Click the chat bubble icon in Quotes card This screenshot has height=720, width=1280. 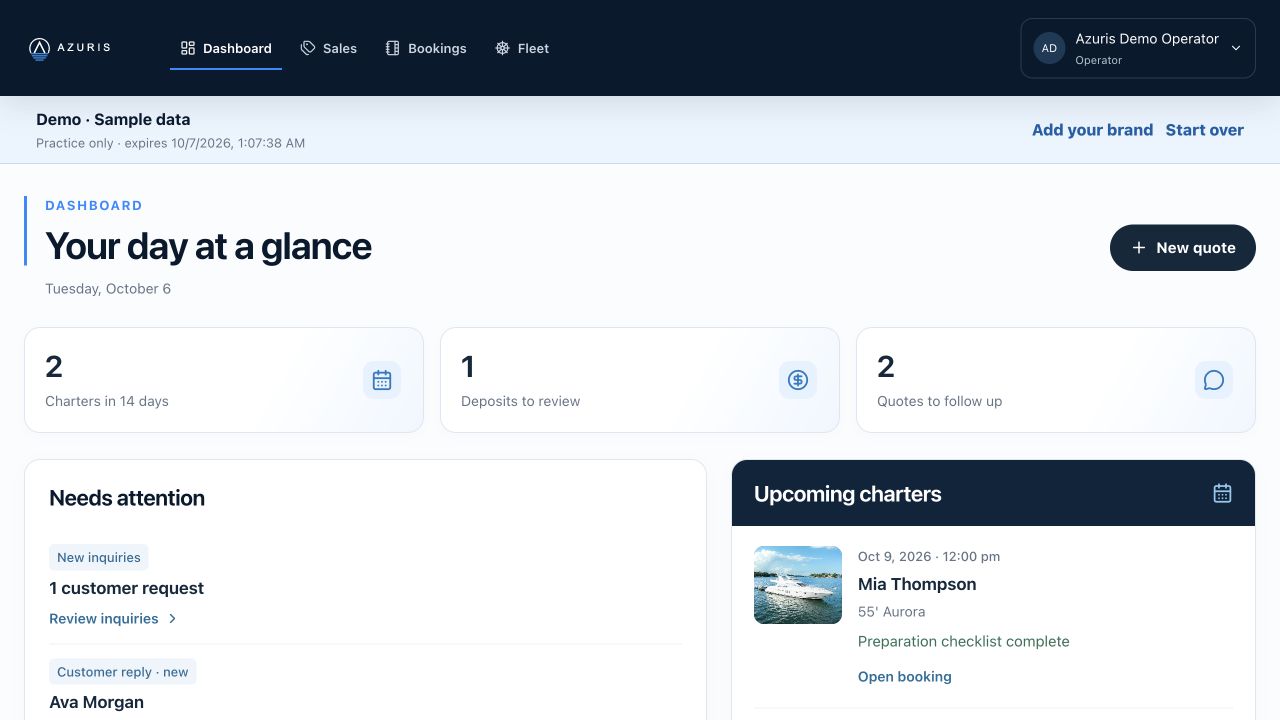pos(1214,380)
